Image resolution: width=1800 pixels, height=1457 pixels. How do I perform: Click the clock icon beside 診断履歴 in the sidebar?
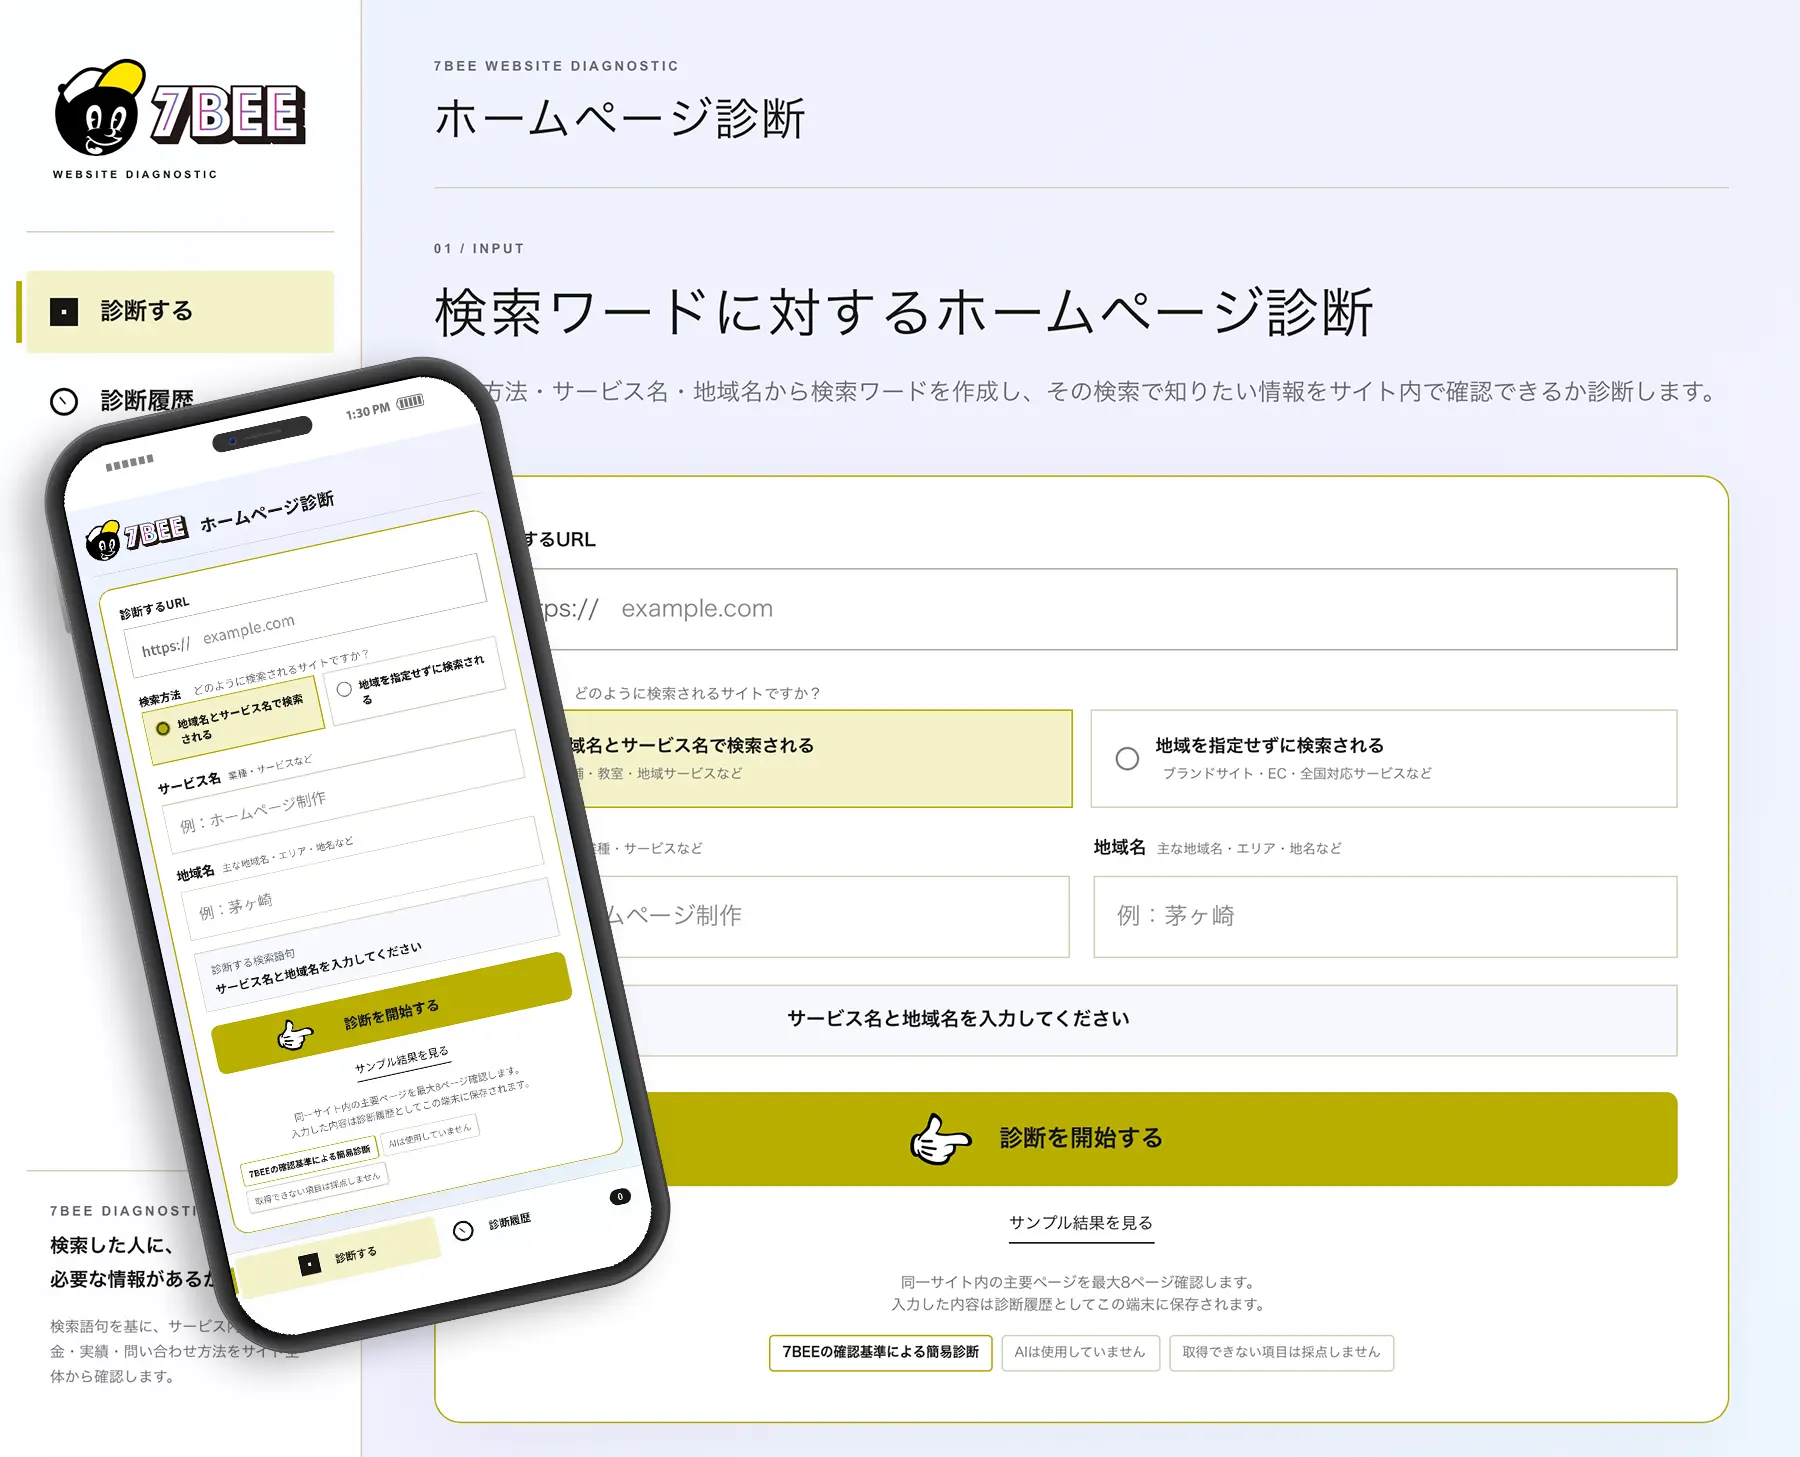click(64, 401)
